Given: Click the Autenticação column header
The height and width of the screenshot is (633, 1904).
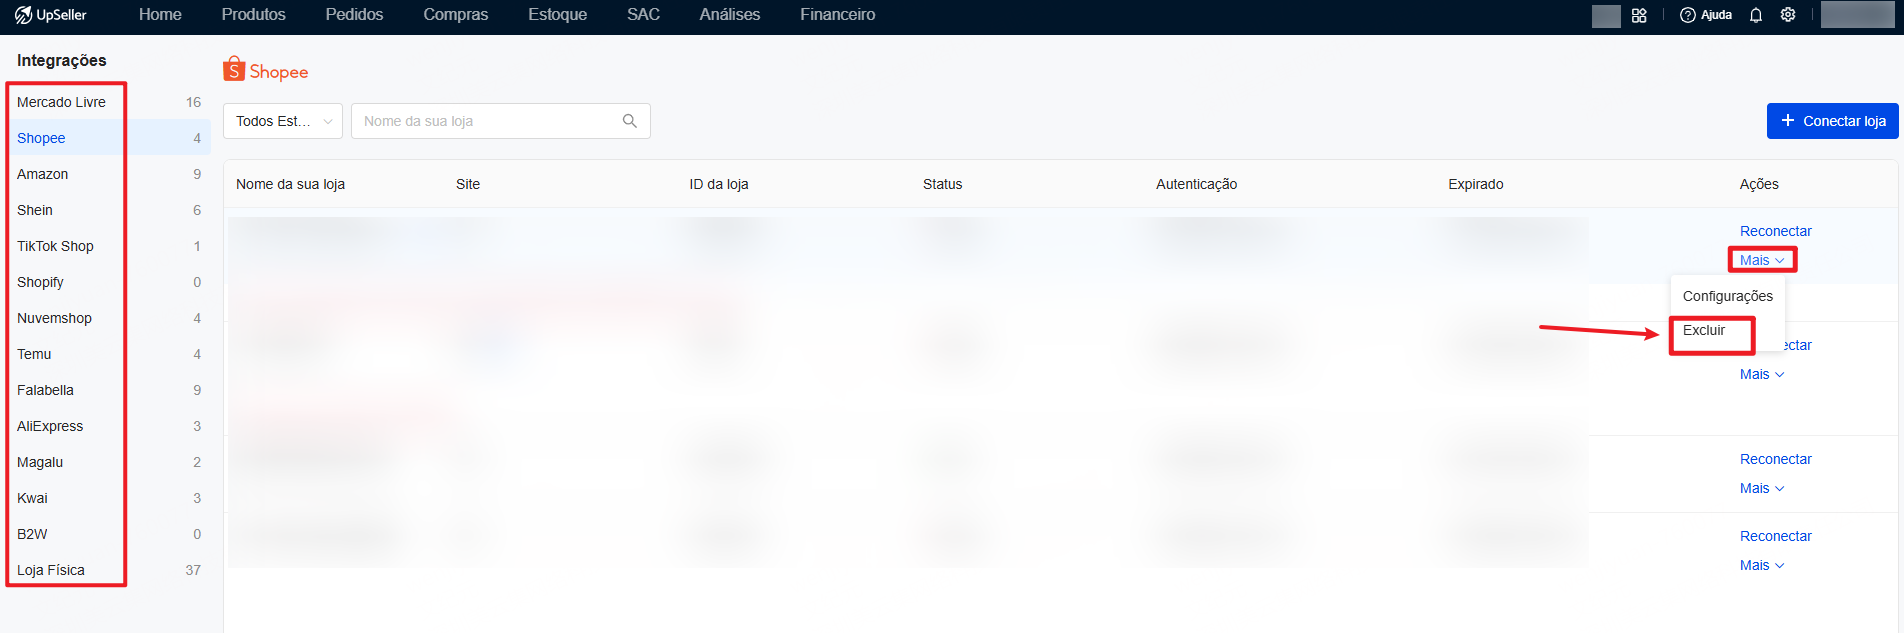Looking at the screenshot, I should [x=1196, y=184].
